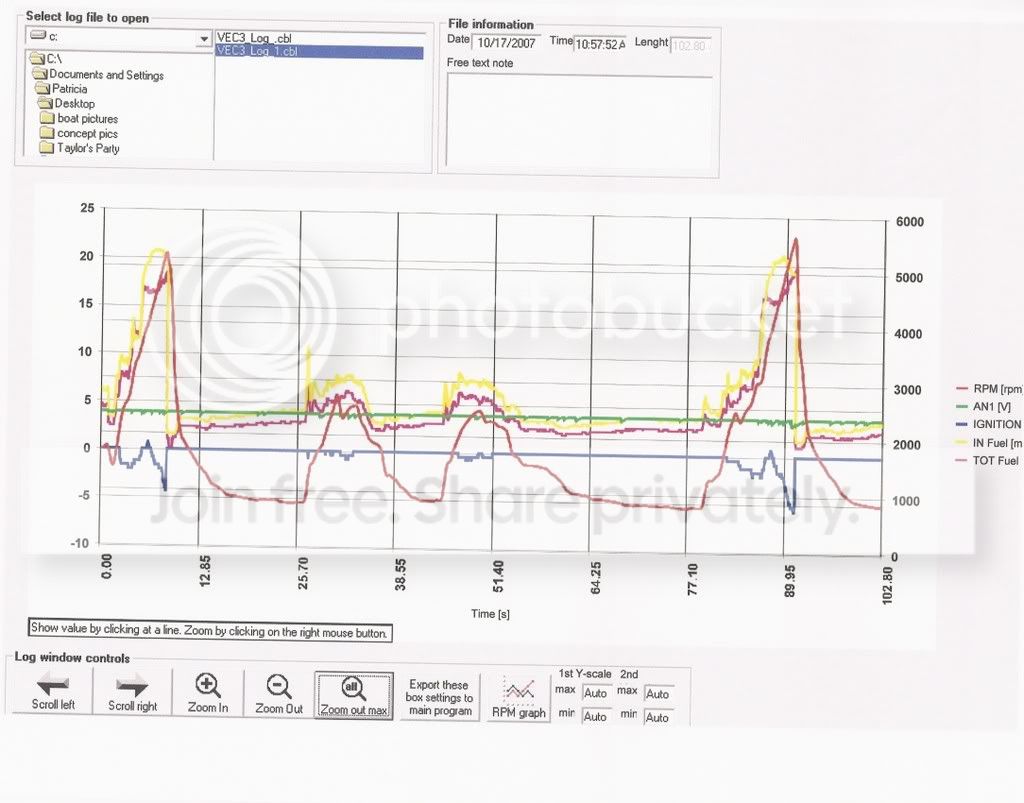Click the Zoom Out magnifier button
Screen dimensions: 1024x803
pyautogui.click(x=279, y=693)
